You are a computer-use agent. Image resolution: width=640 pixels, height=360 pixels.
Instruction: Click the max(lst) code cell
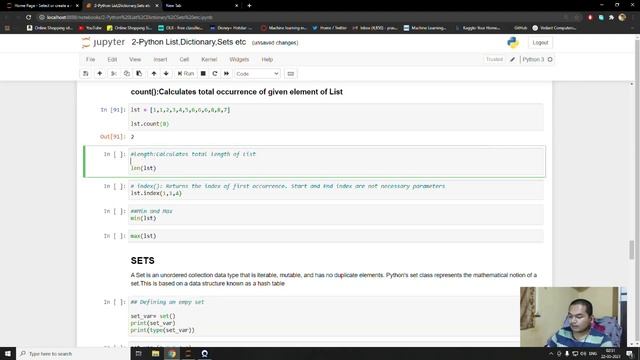click(x=336, y=236)
